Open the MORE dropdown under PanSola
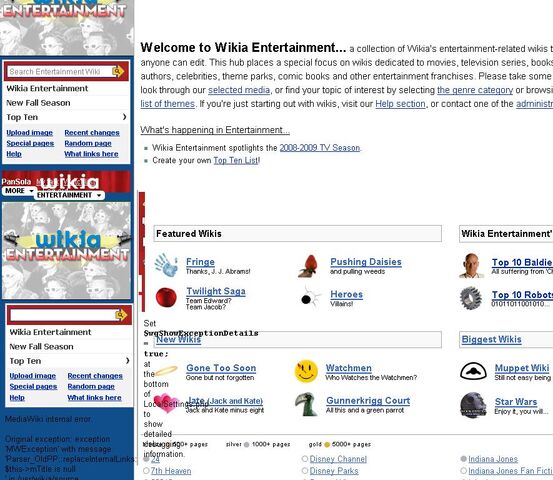Screen dimensions: 553x480 coord(19,191)
